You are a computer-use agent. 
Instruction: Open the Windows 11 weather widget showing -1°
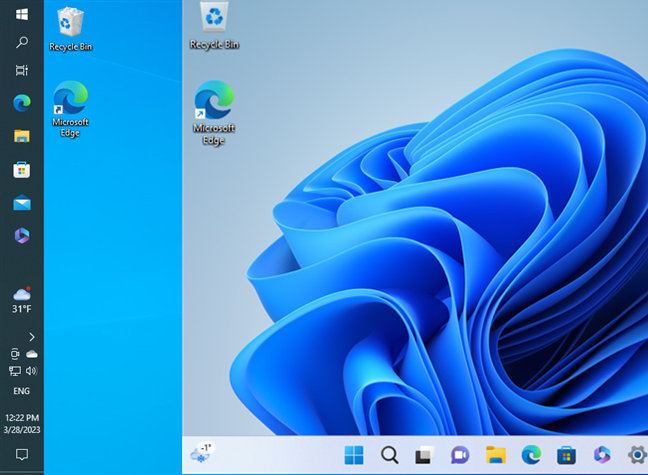pos(202,454)
